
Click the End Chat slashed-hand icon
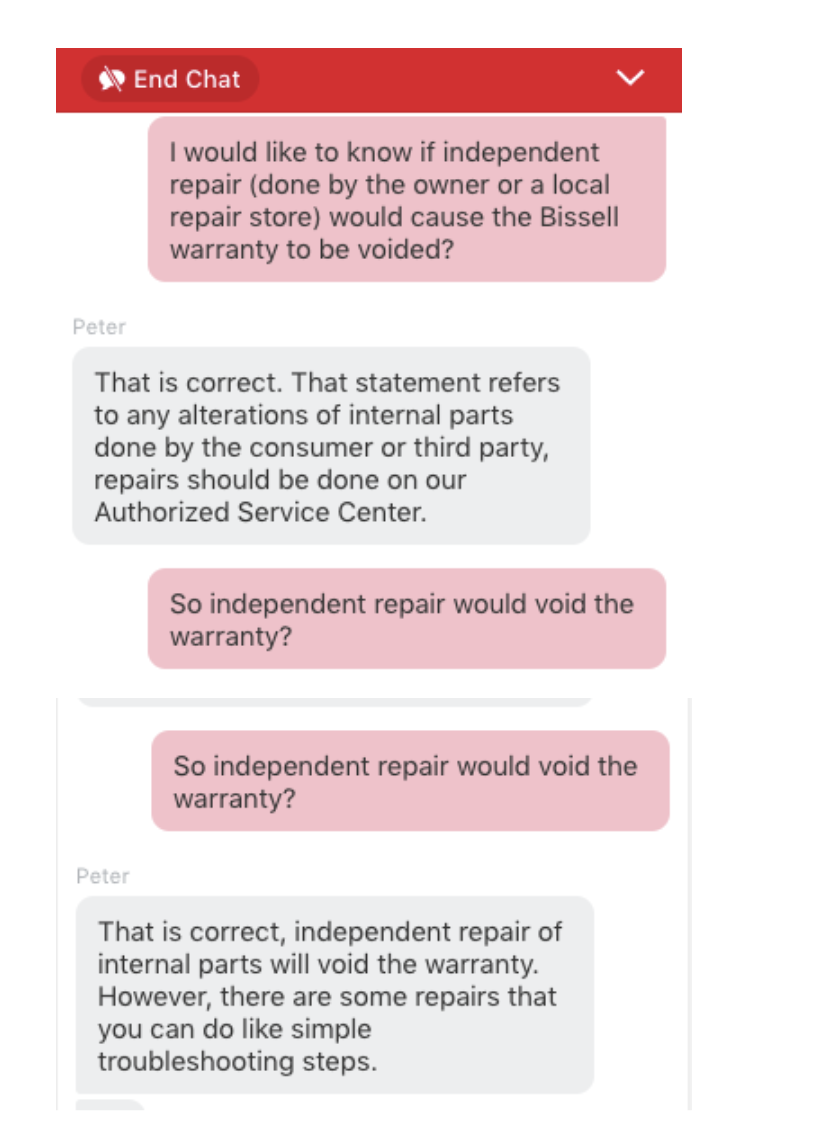click(111, 79)
